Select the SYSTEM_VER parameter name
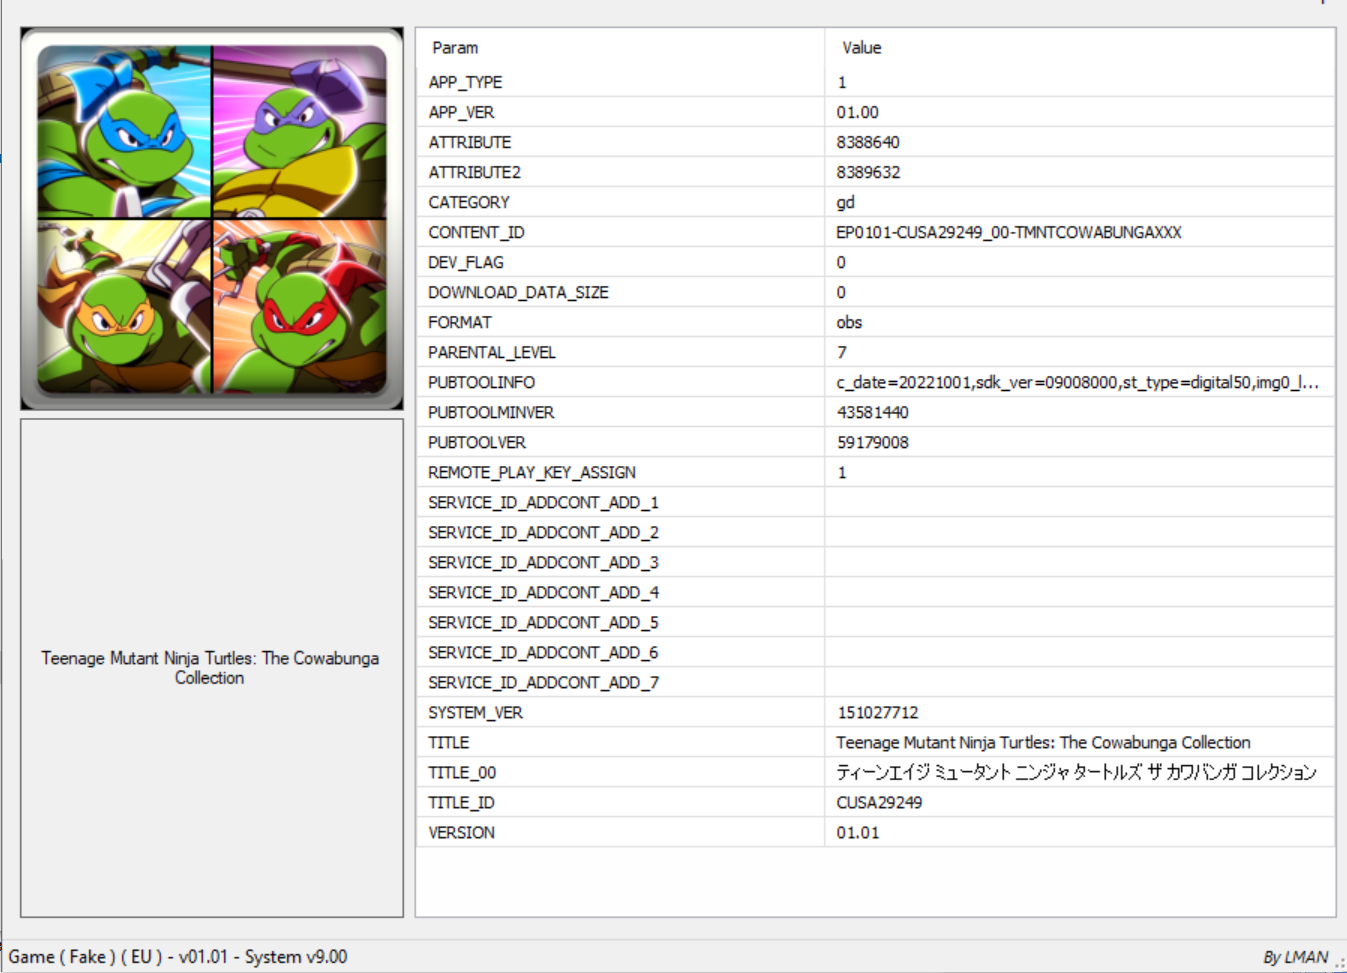Viewport: 1347px width, 973px height. 475,712
